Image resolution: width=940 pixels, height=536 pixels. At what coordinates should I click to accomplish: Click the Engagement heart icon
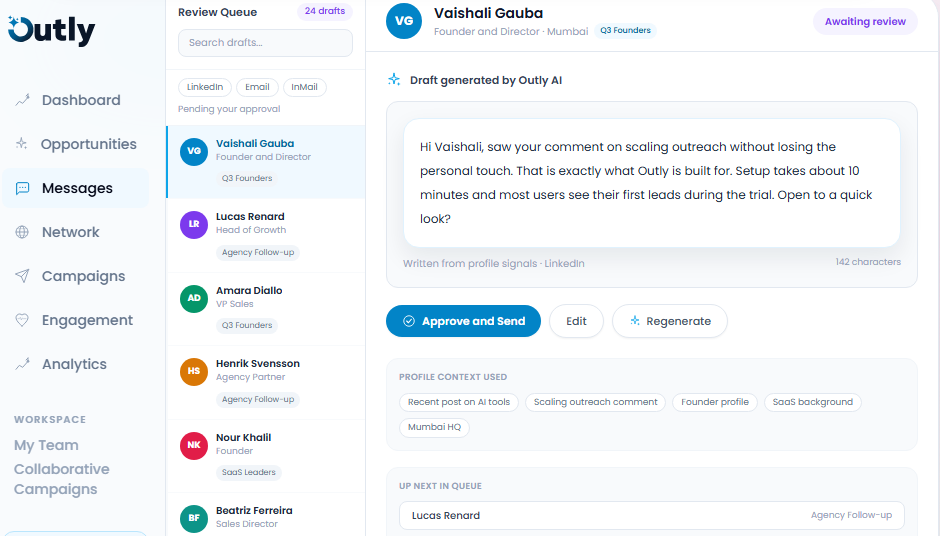(22, 320)
